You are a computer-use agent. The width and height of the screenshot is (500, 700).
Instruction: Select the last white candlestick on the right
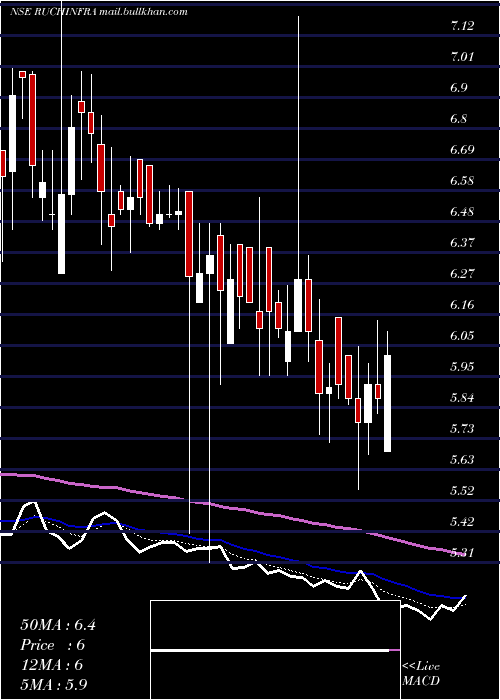coord(388,404)
